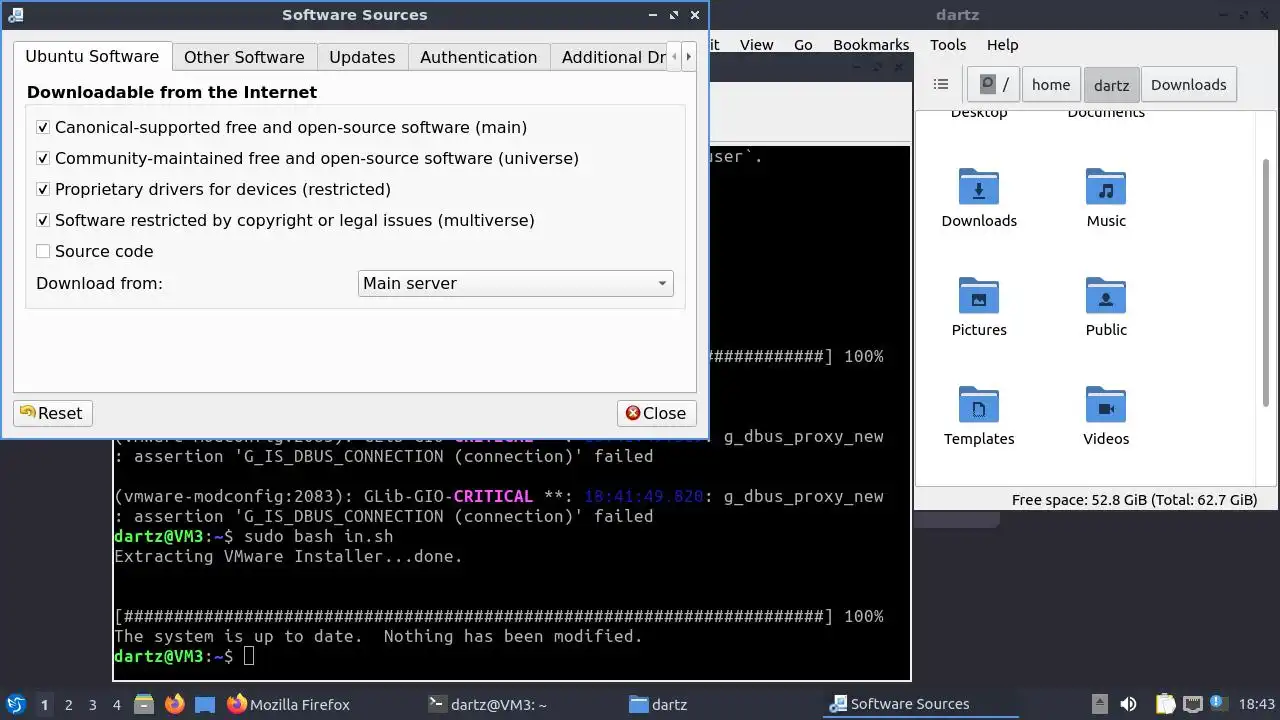
Task: Click the update notifier tray icon
Action: click(x=1219, y=704)
